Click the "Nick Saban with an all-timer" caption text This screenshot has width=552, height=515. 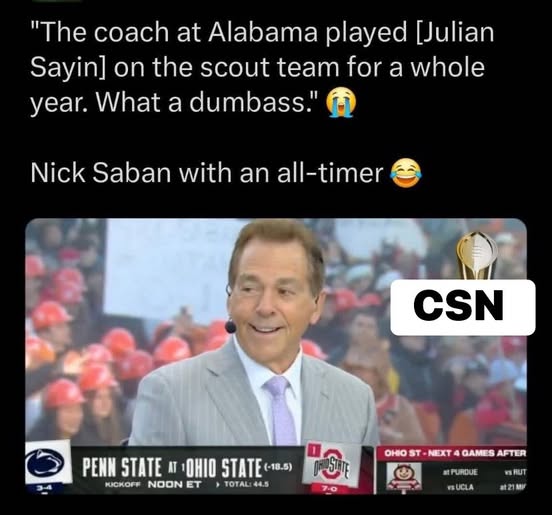click(x=207, y=174)
